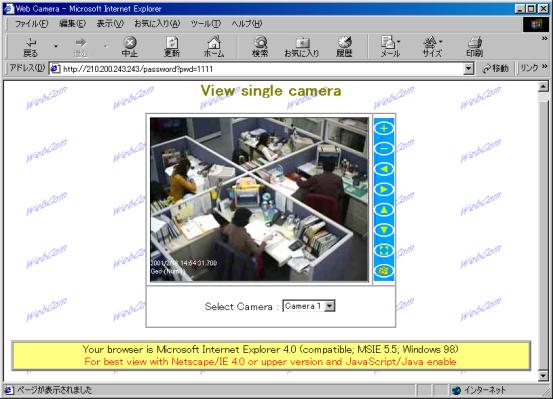
Task: Click the address URL text field
Action: [261, 68]
